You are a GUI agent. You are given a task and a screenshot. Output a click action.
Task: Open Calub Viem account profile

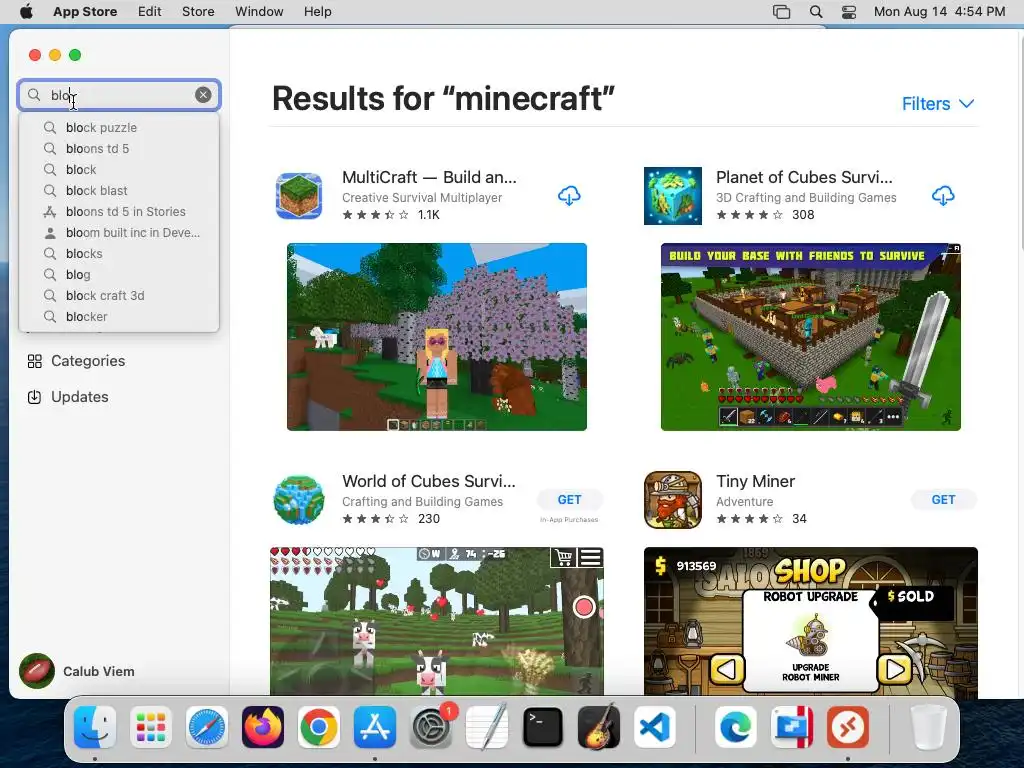[77, 671]
